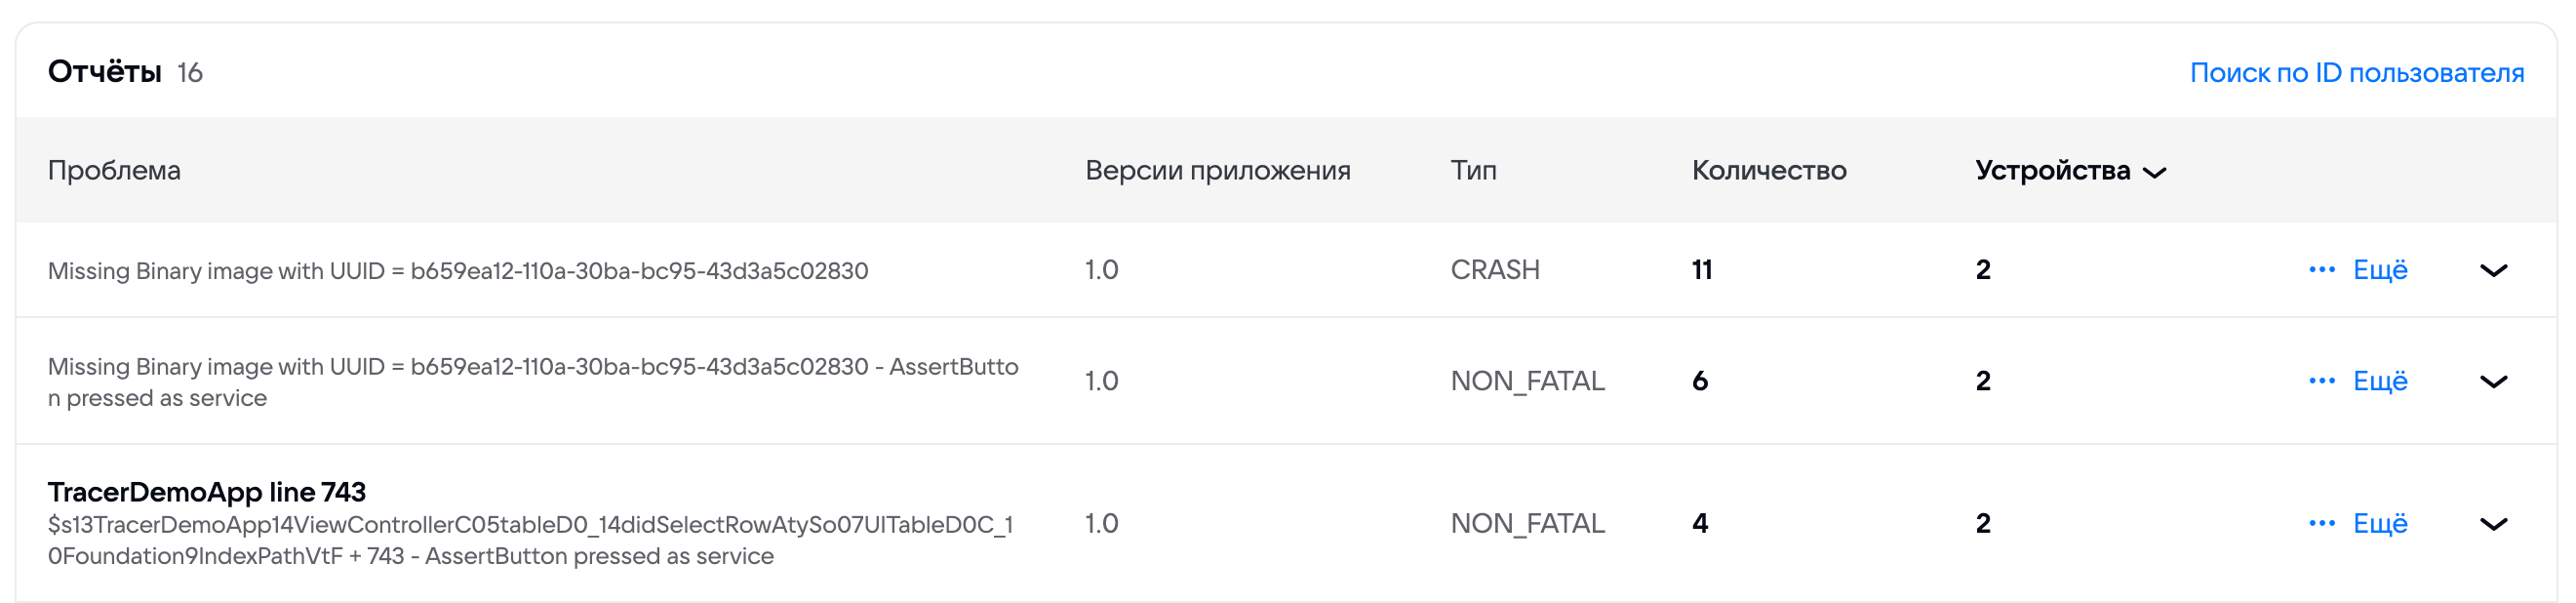
Task: Click the Устройства column header label
Action: 2052,171
